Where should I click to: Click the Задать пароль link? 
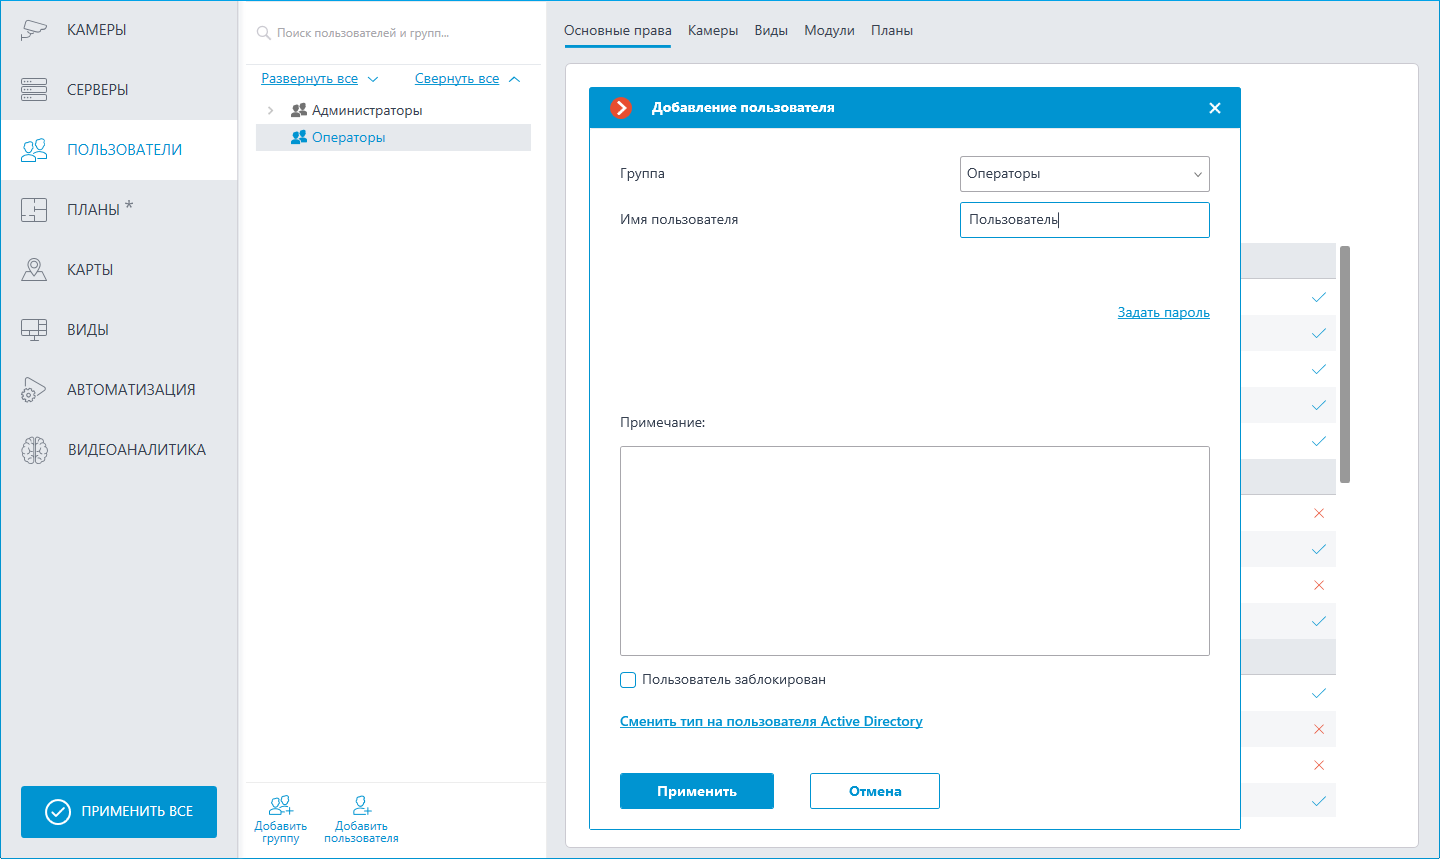pyautogui.click(x=1164, y=313)
